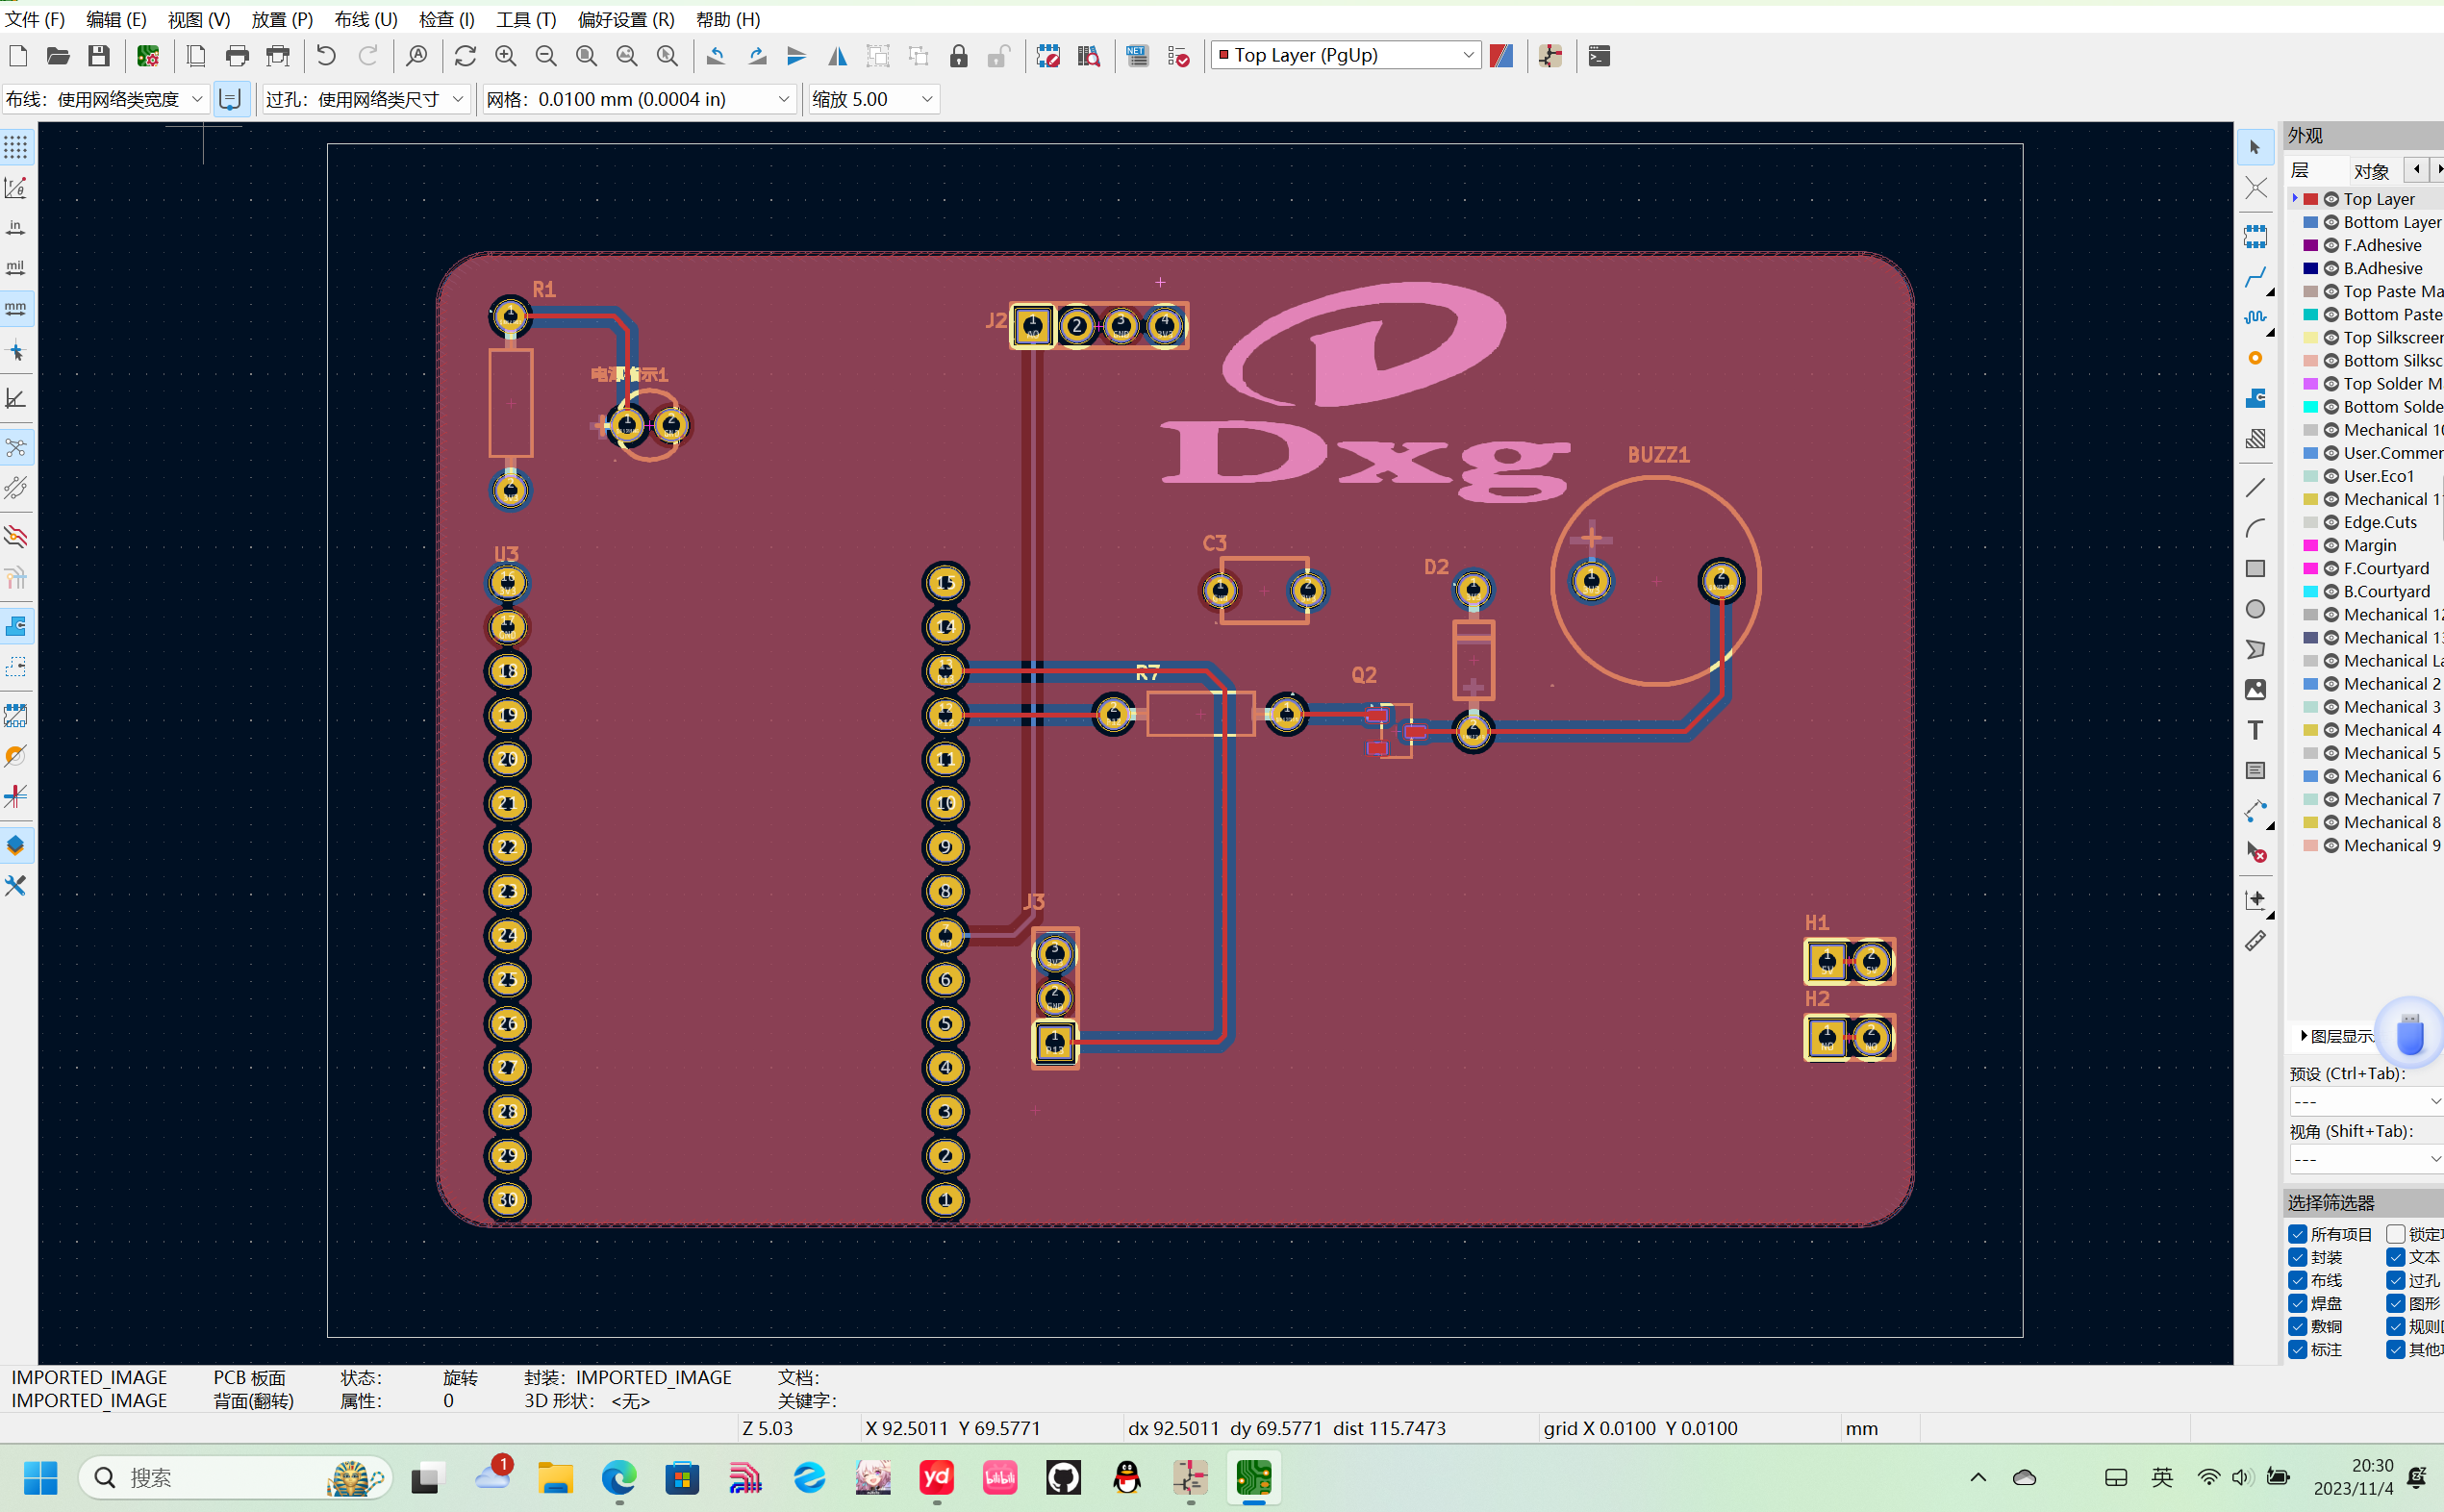
Task: Zoom in on the canvas
Action: [x=506, y=56]
